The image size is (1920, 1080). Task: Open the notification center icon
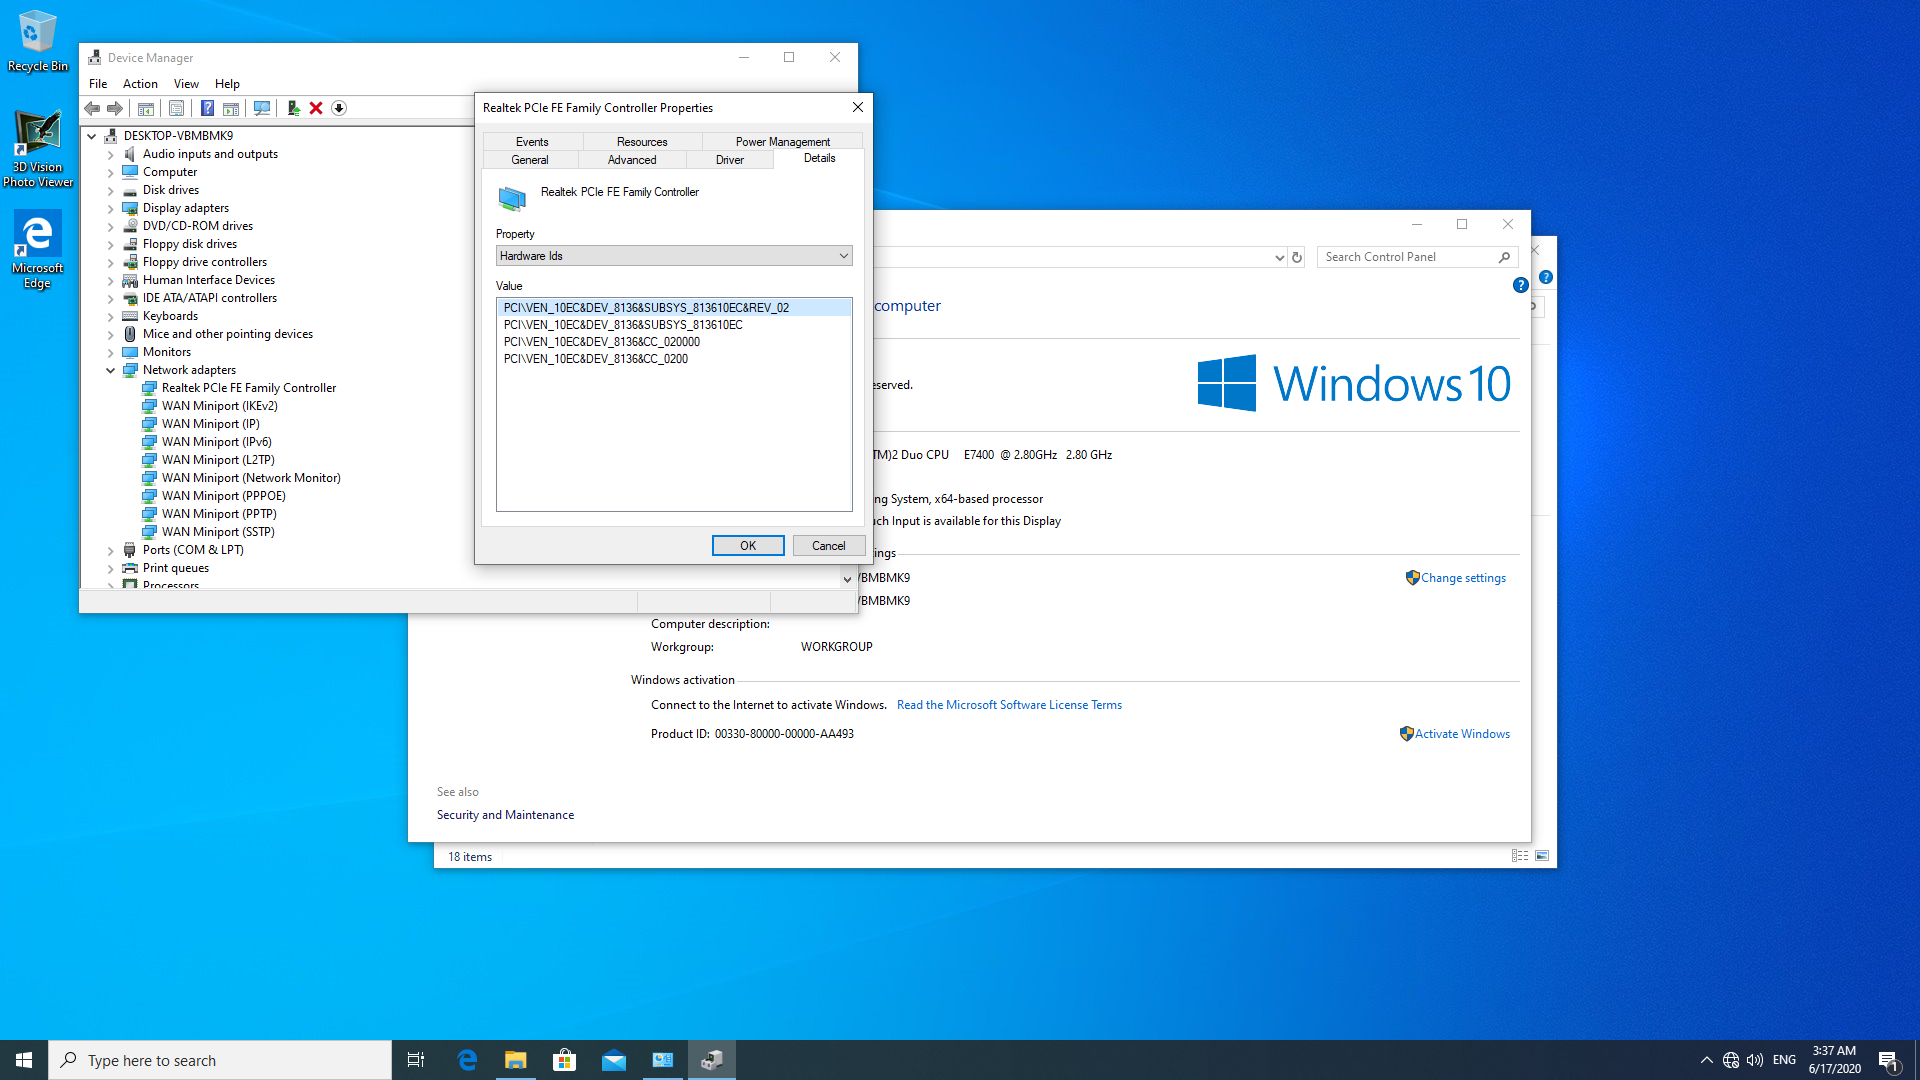point(1888,1060)
